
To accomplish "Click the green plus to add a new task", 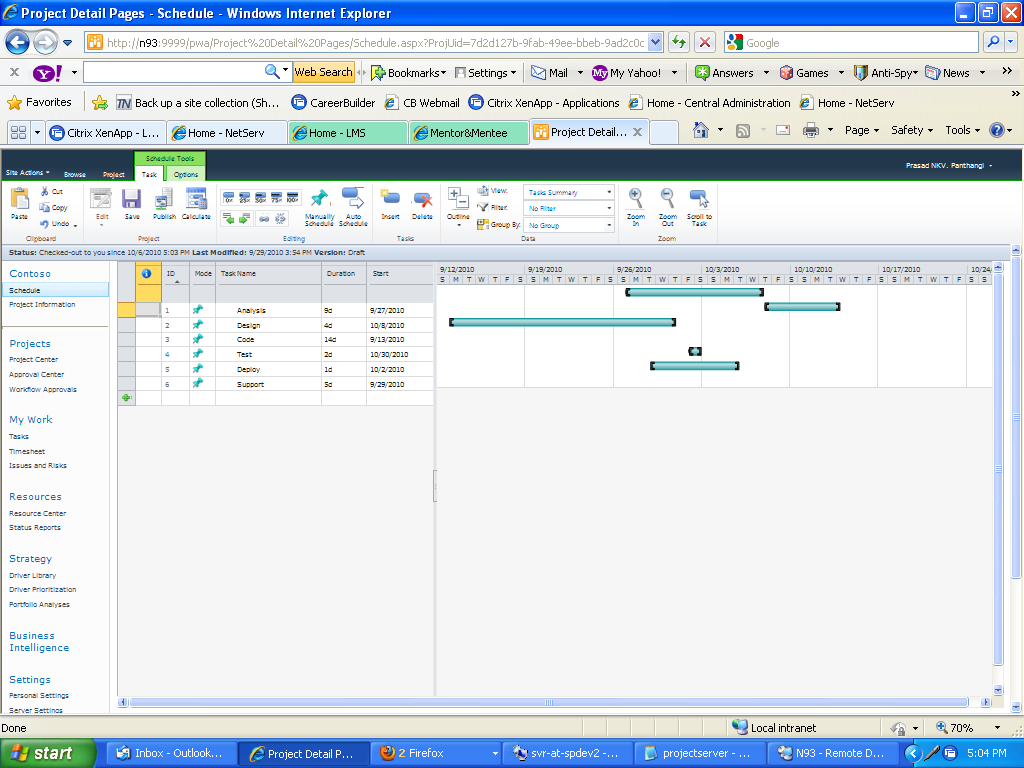I will [x=125, y=398].
